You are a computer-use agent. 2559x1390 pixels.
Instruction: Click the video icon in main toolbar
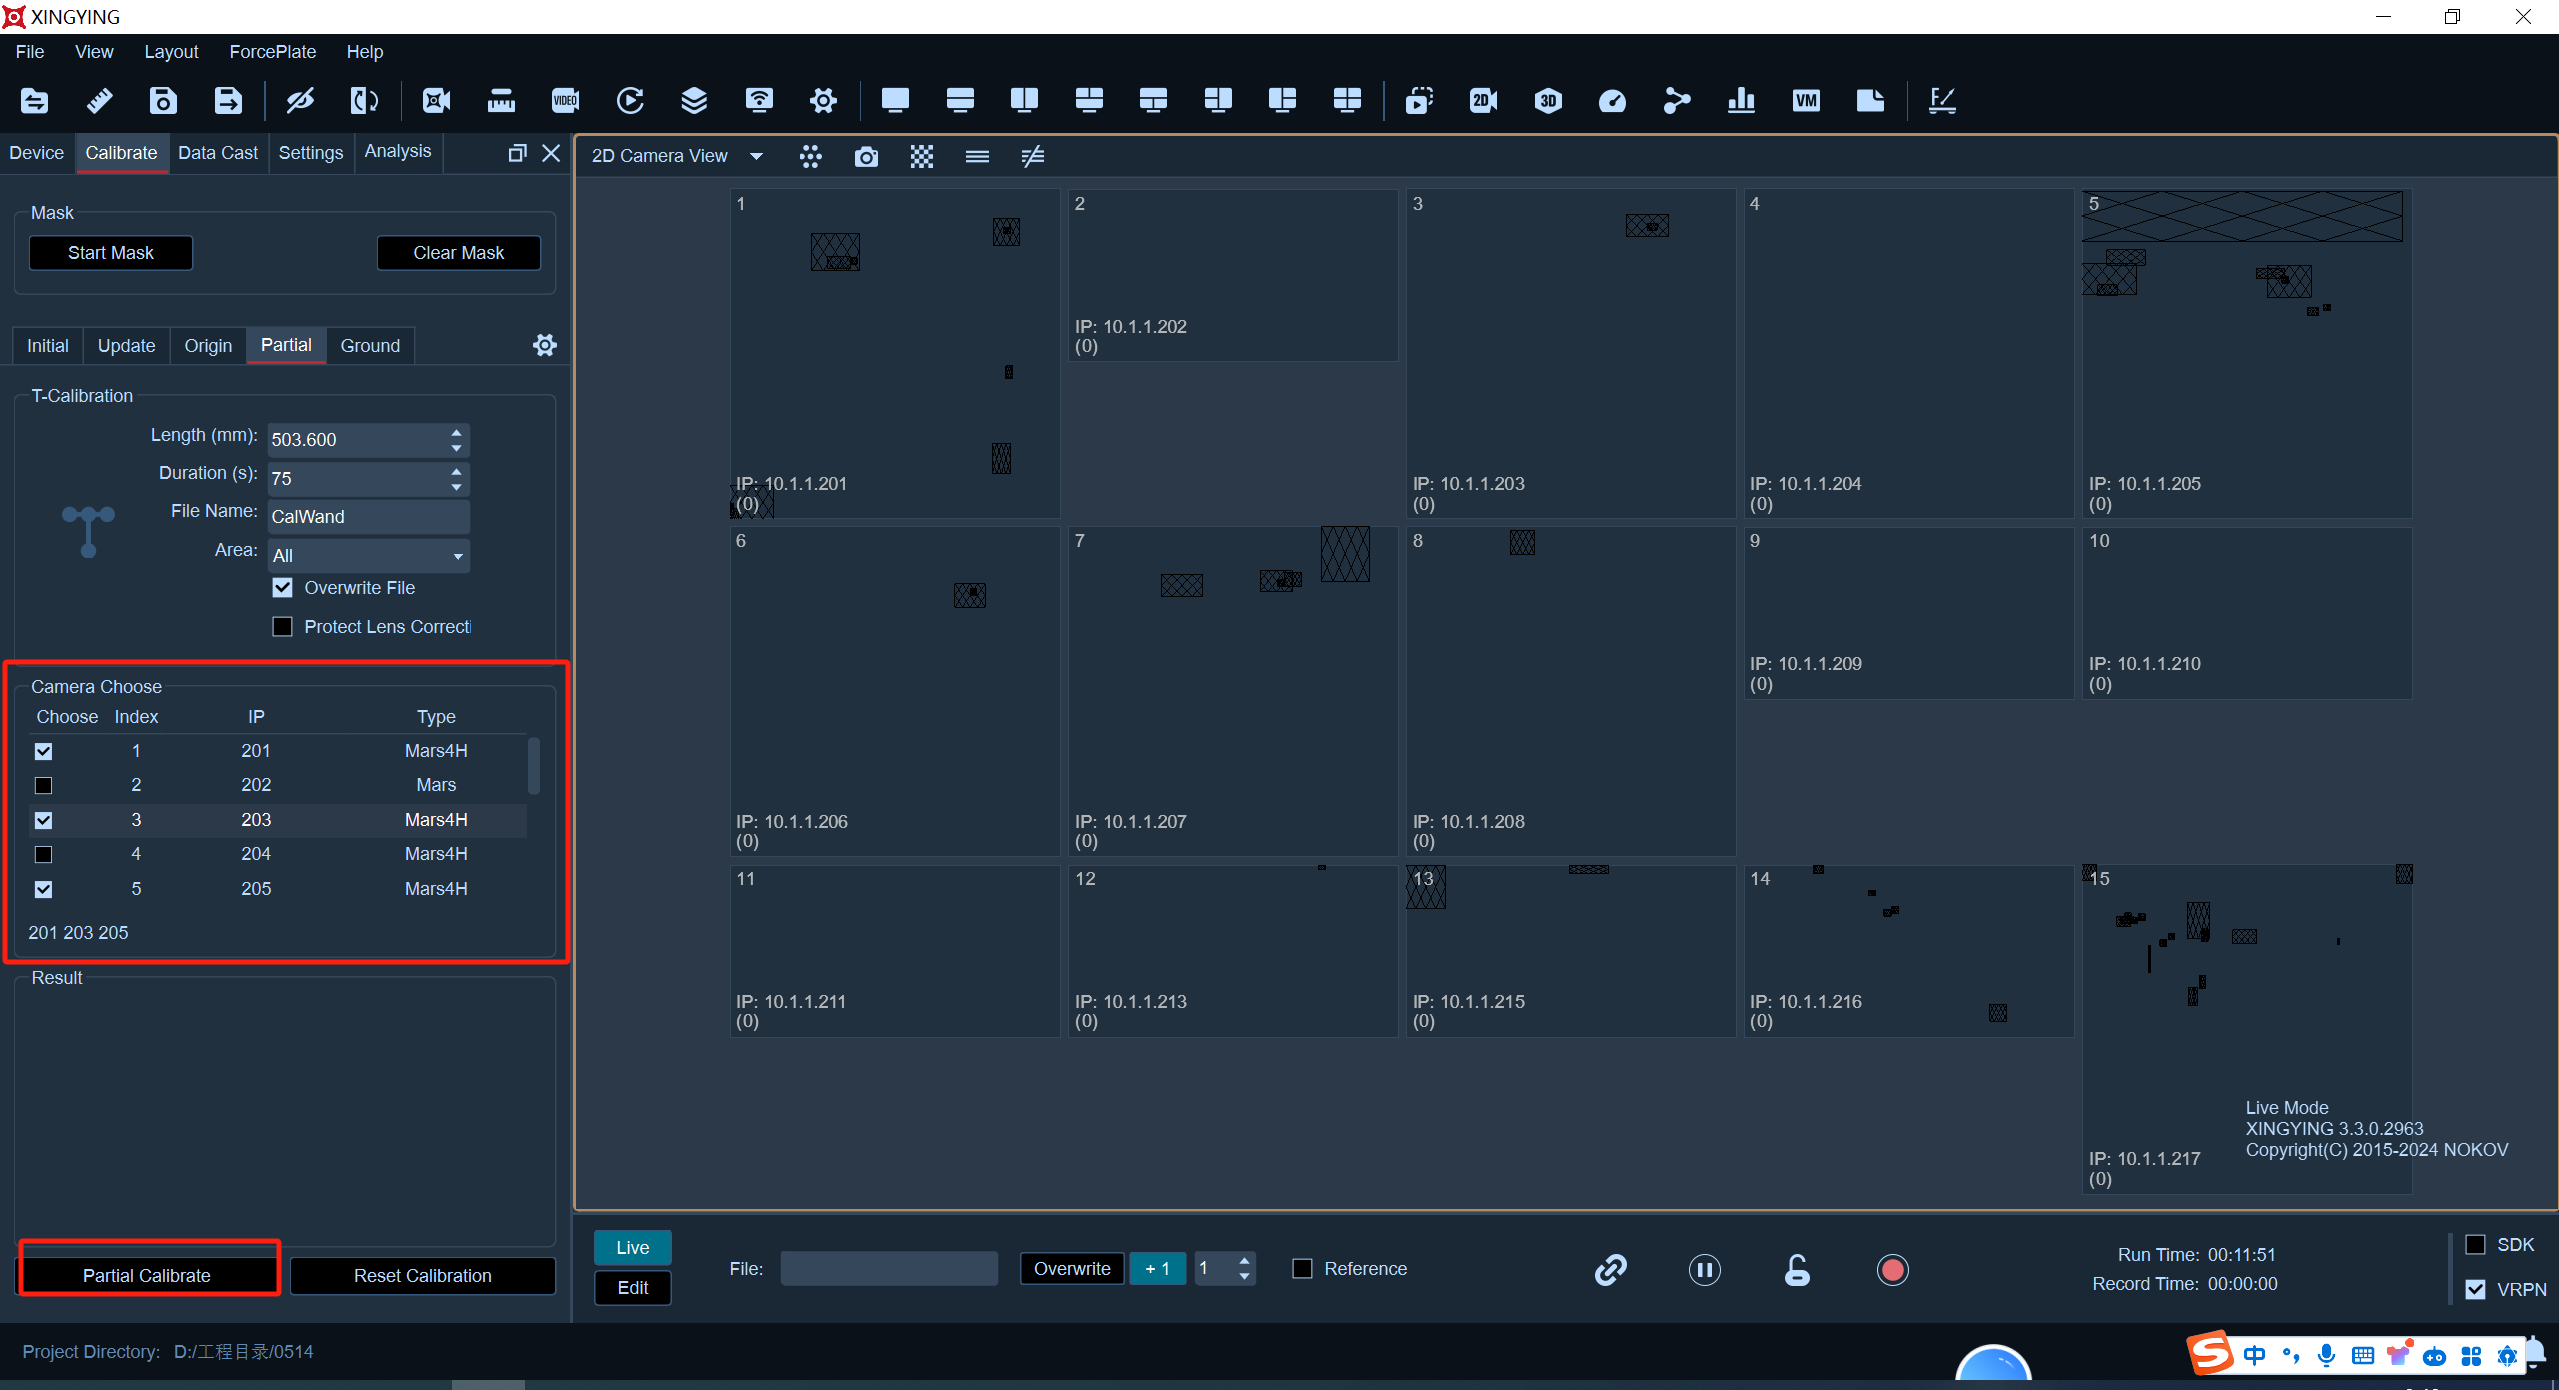[565, 100]
